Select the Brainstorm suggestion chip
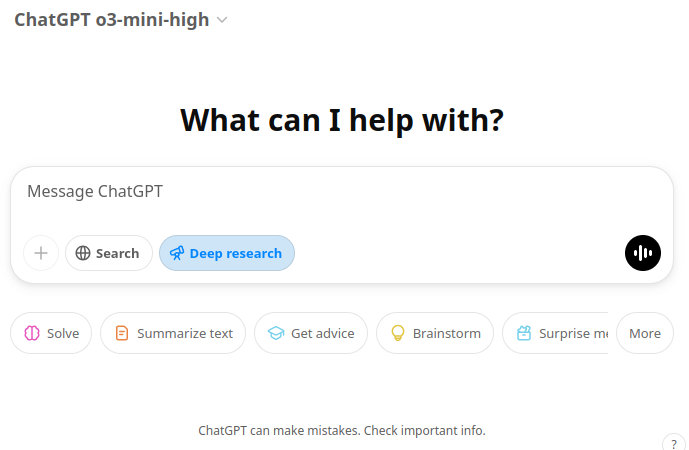 435,333
